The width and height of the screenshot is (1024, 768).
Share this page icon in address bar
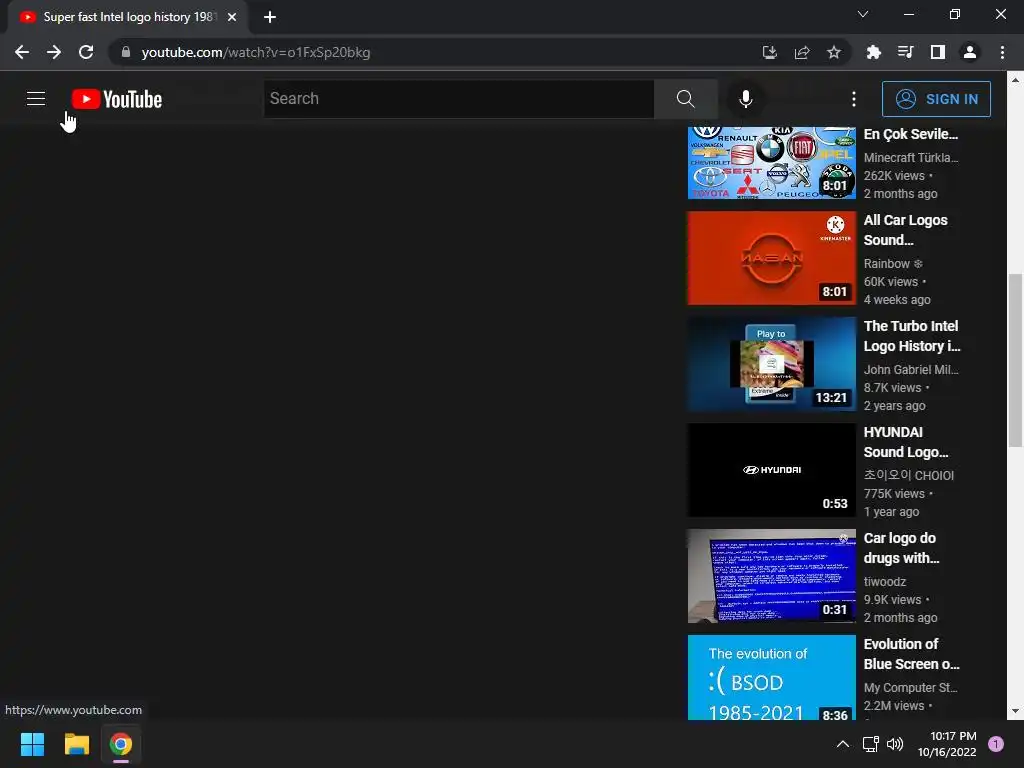pos(802,52)
